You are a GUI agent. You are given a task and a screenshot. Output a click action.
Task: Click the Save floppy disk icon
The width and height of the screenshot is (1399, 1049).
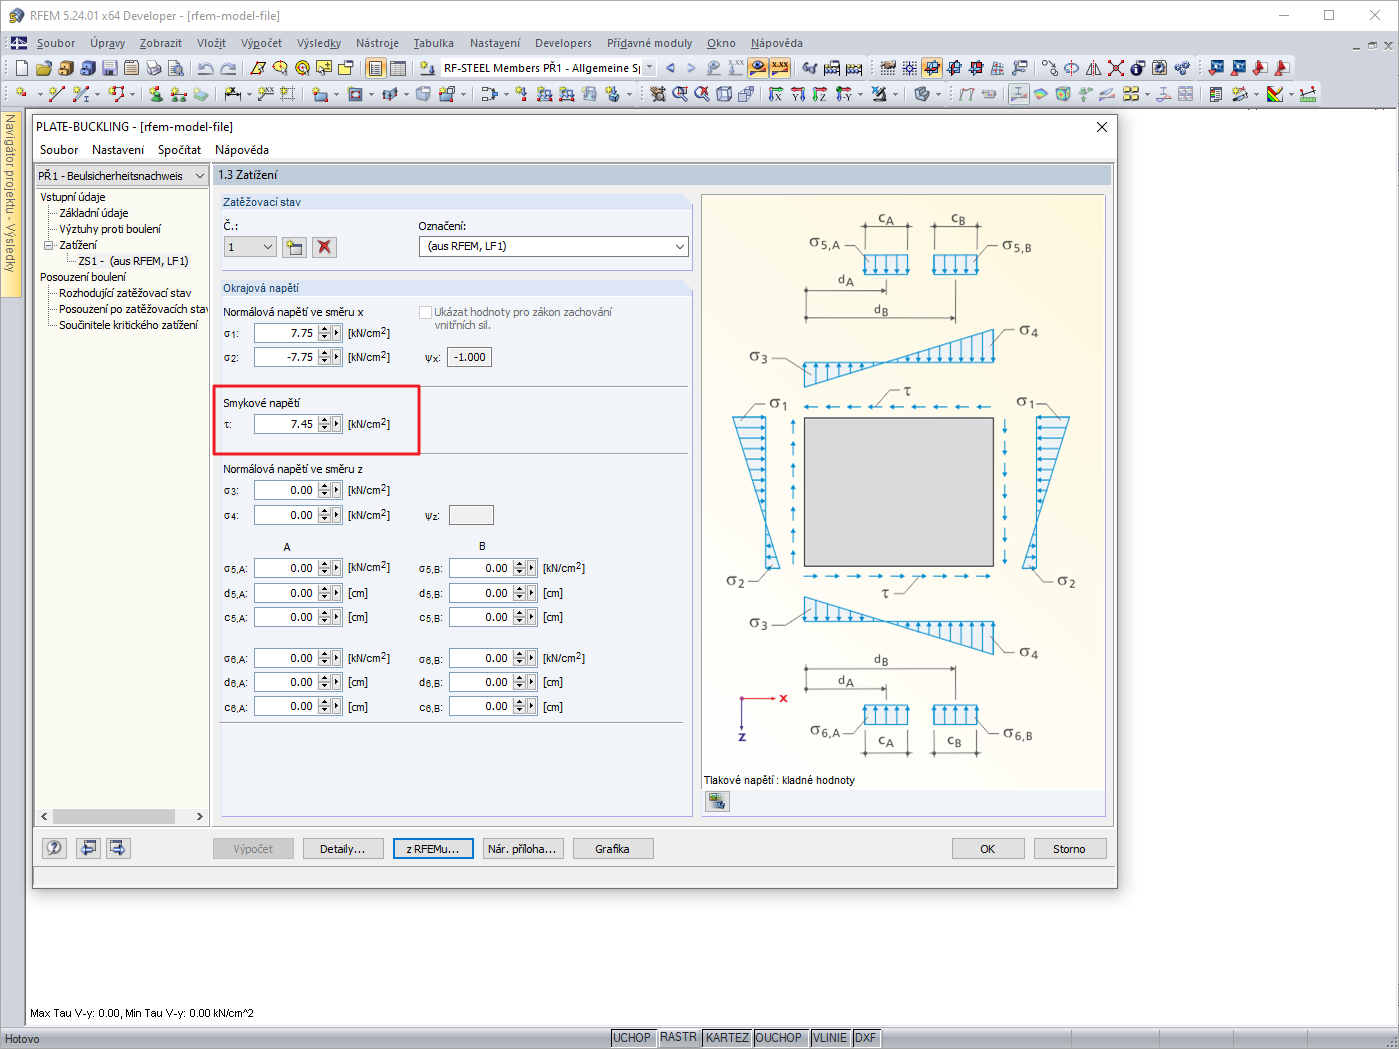click(x=110, y=68)
